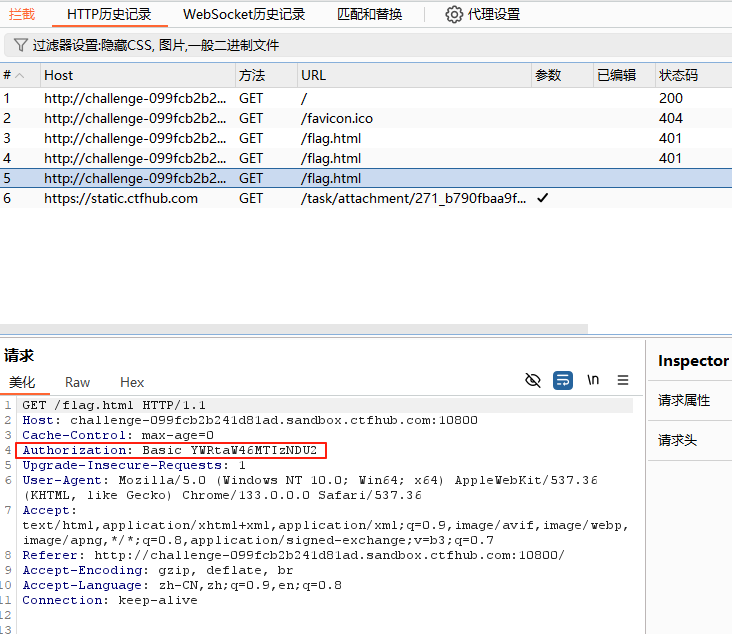Click the 404 status code cell

click(x=671, y=119)
